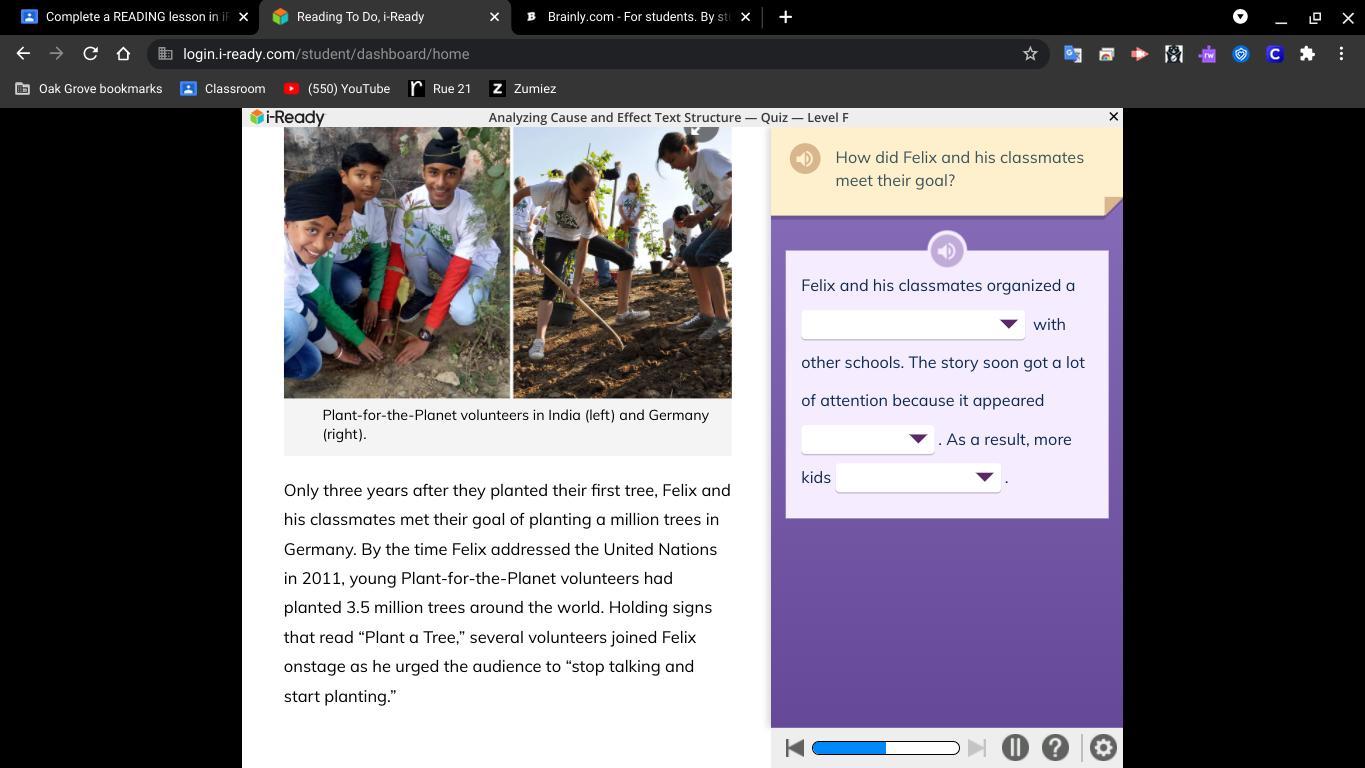The height and width of the screenshot is (768, 1365).
Task: Open the dropdown after 'more kids'
Action: (917, 478)
